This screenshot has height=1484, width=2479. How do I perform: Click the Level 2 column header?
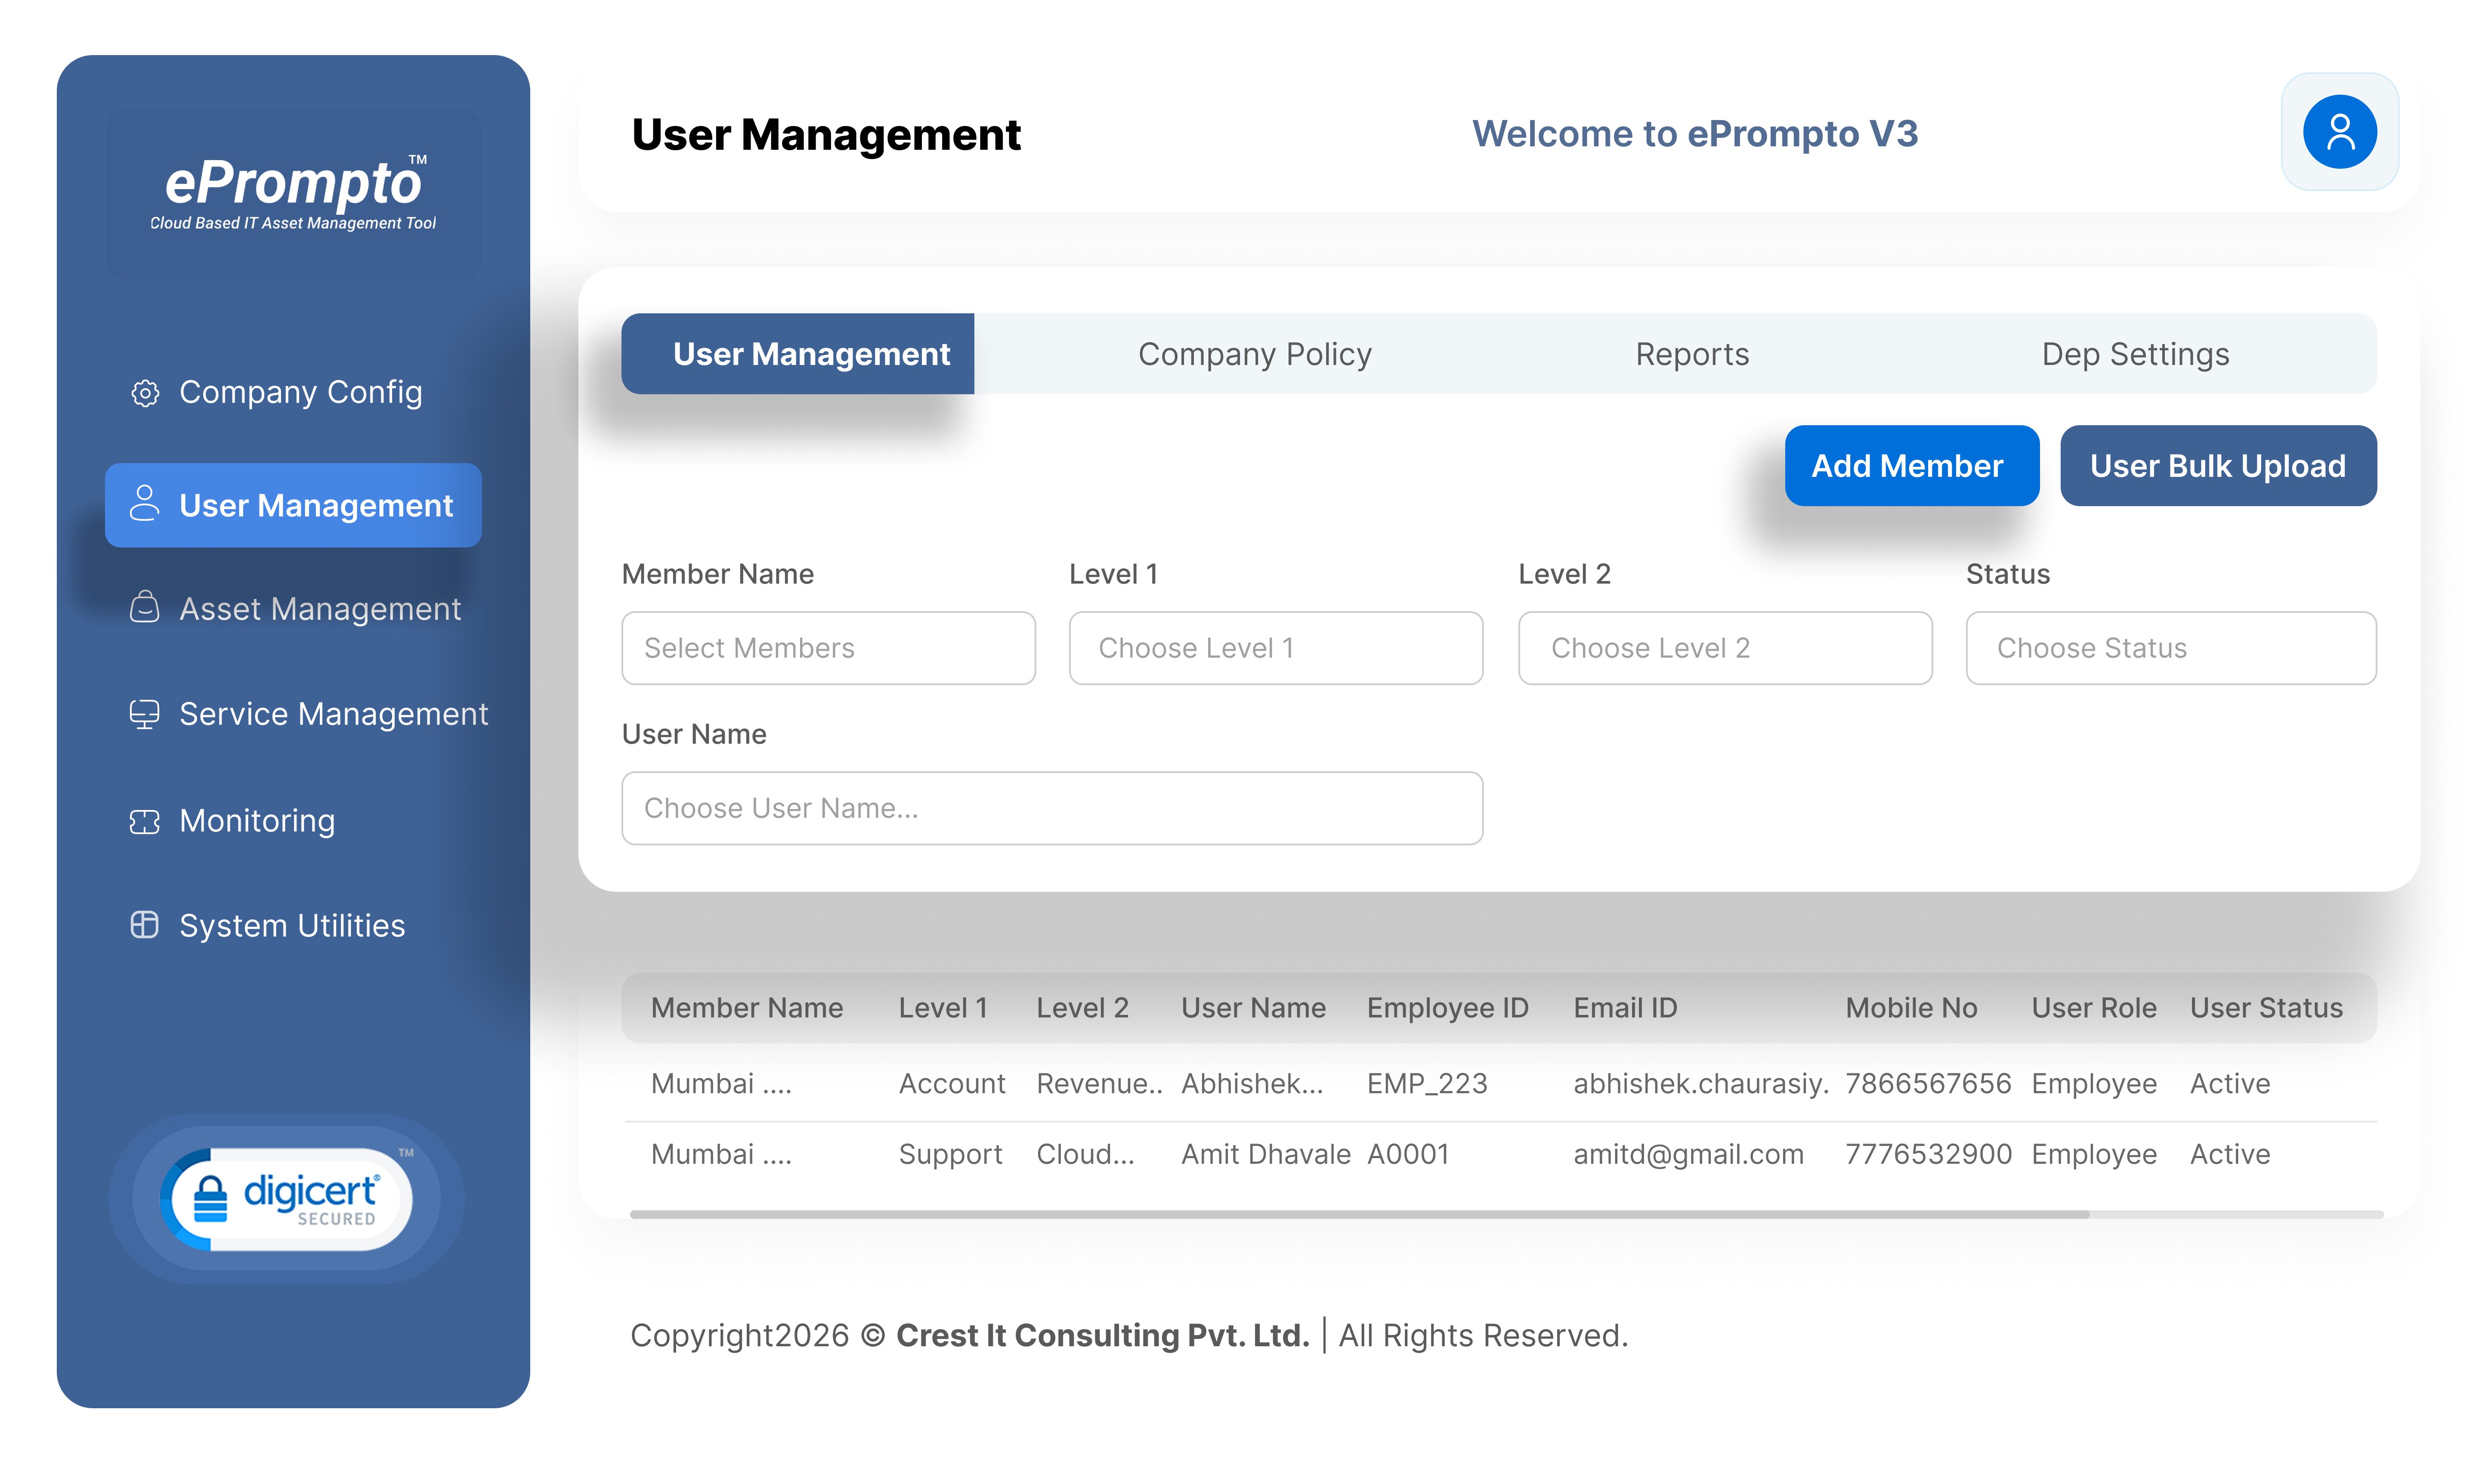click(1083, 1008)
